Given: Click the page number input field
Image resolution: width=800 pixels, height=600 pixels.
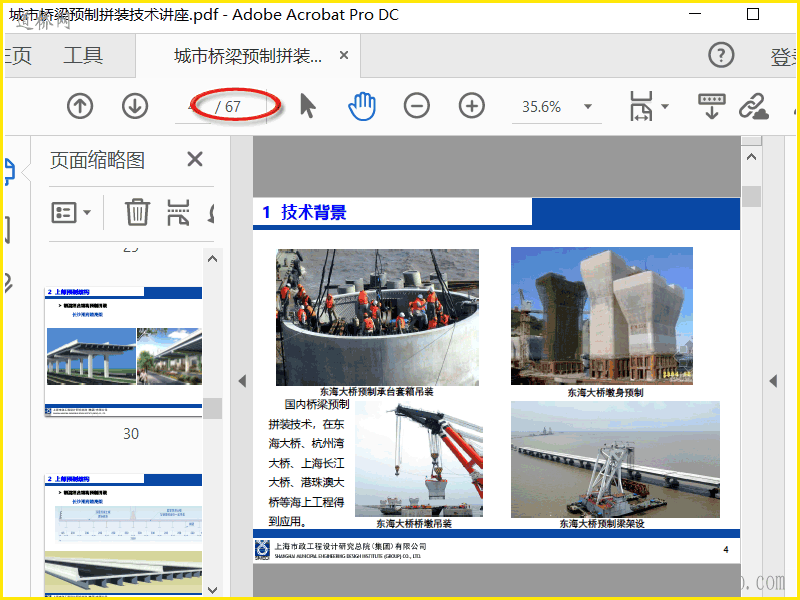Looking at the screenshot, I should click(193, 107).
